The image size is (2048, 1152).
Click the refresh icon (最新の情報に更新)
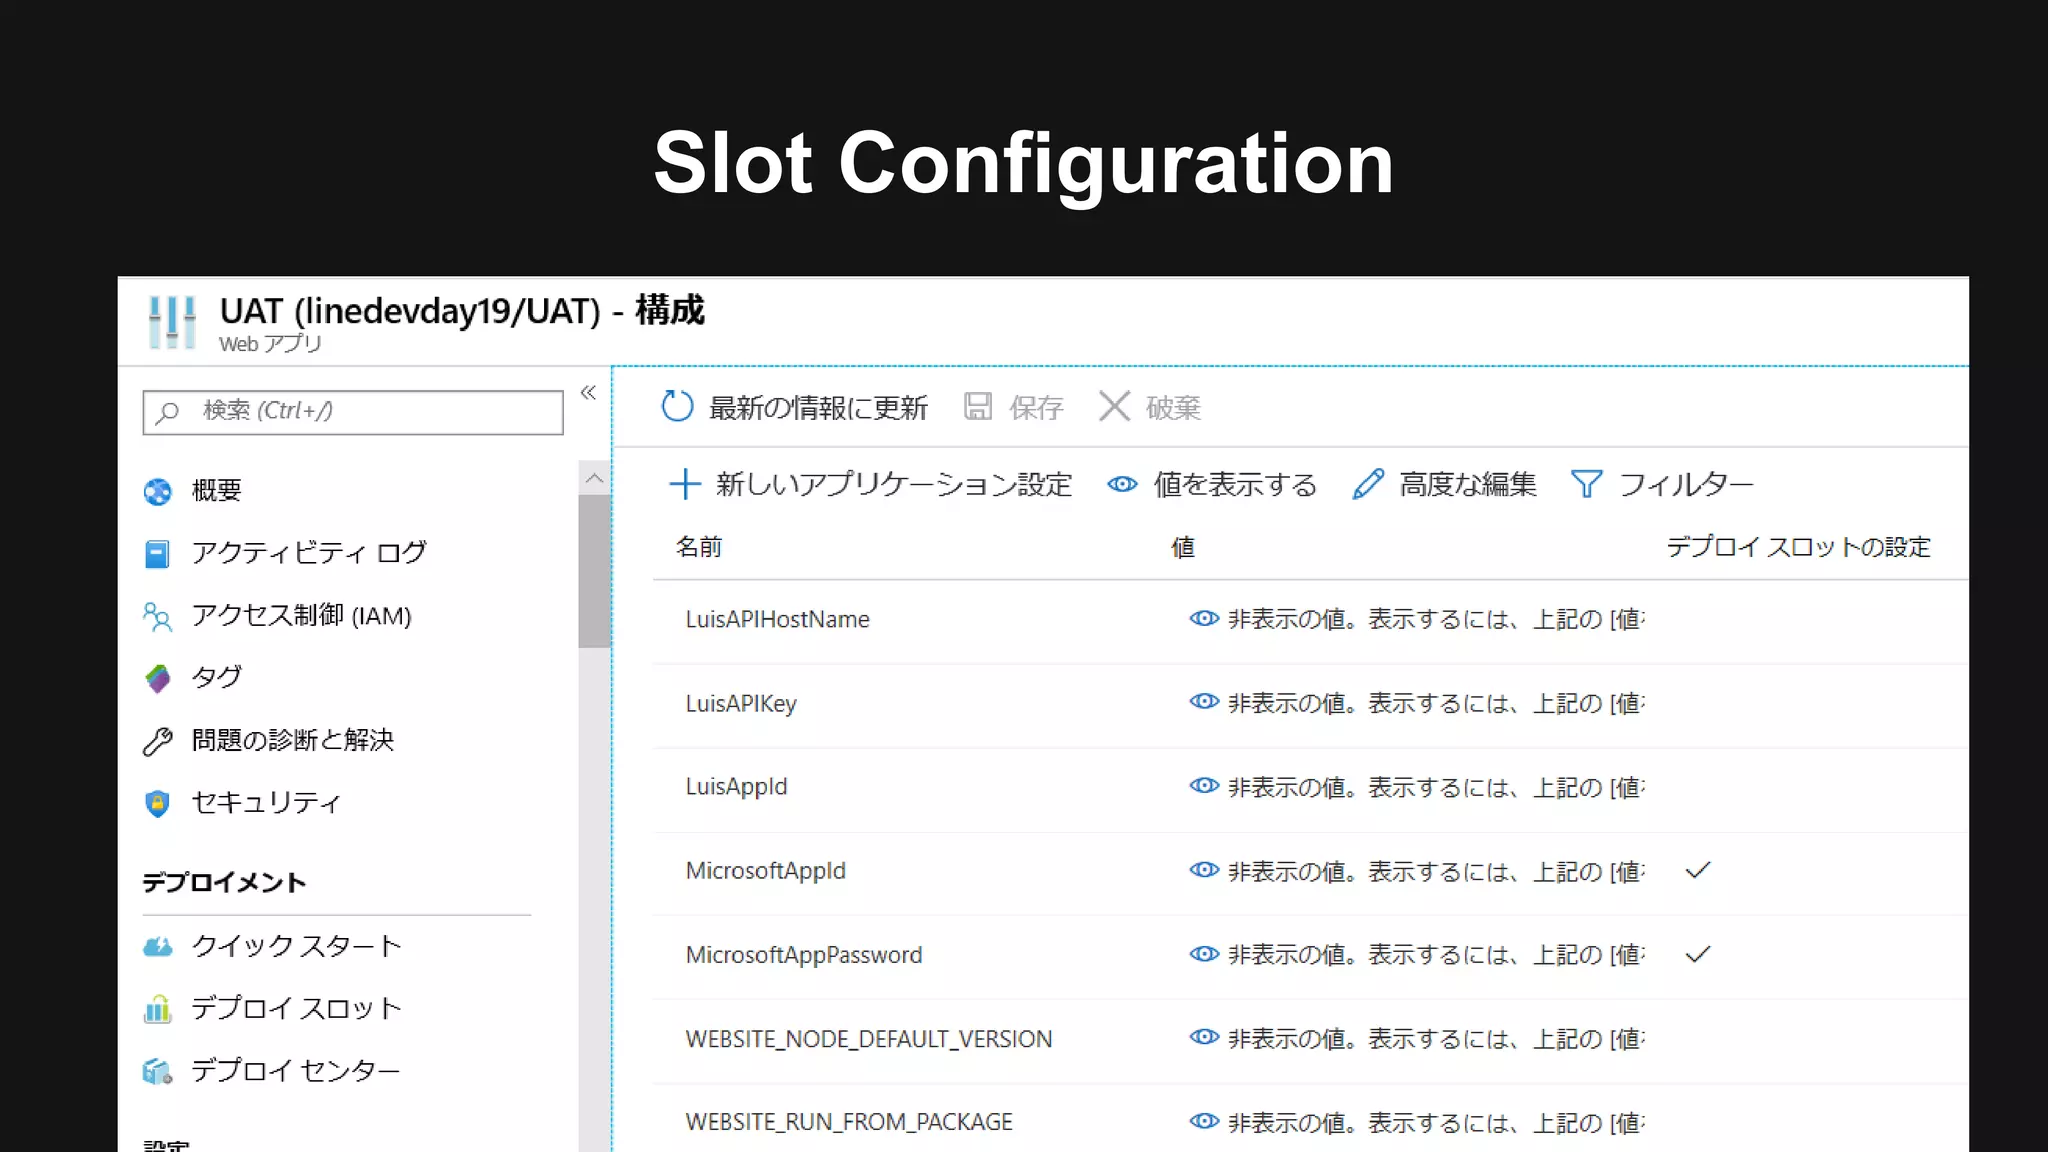(677, 406)
